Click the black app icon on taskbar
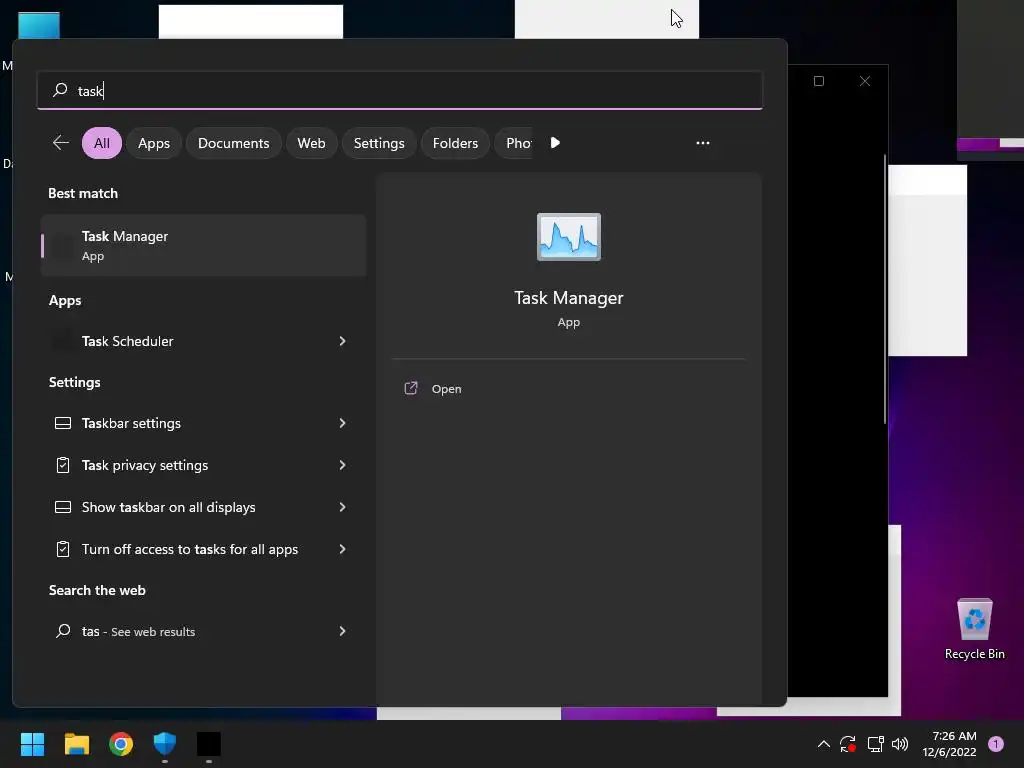1024x768 pixels. click(209, 744)
